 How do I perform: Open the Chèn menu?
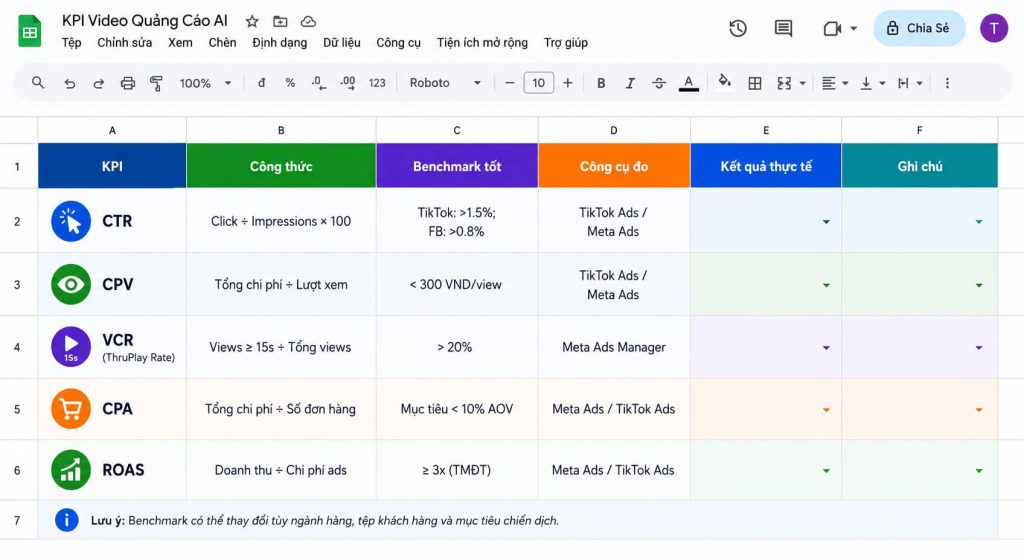222,42
